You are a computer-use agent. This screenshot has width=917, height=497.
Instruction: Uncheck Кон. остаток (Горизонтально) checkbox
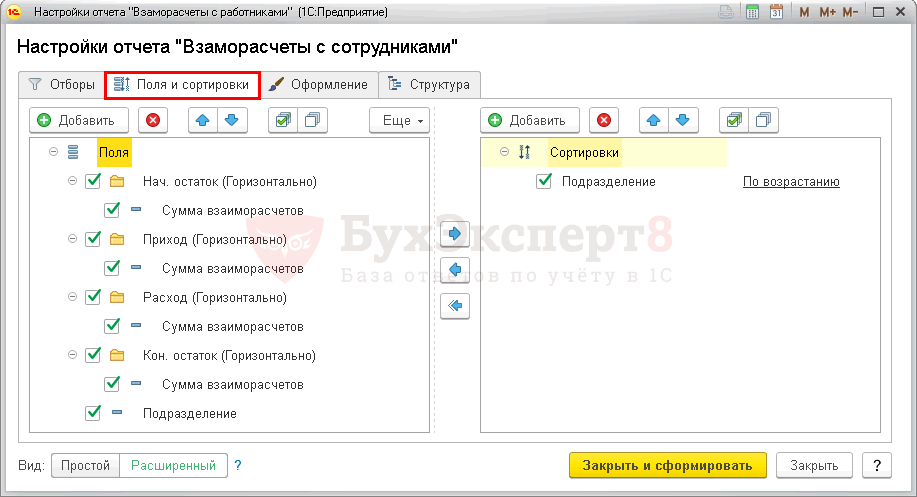point(93,355)
